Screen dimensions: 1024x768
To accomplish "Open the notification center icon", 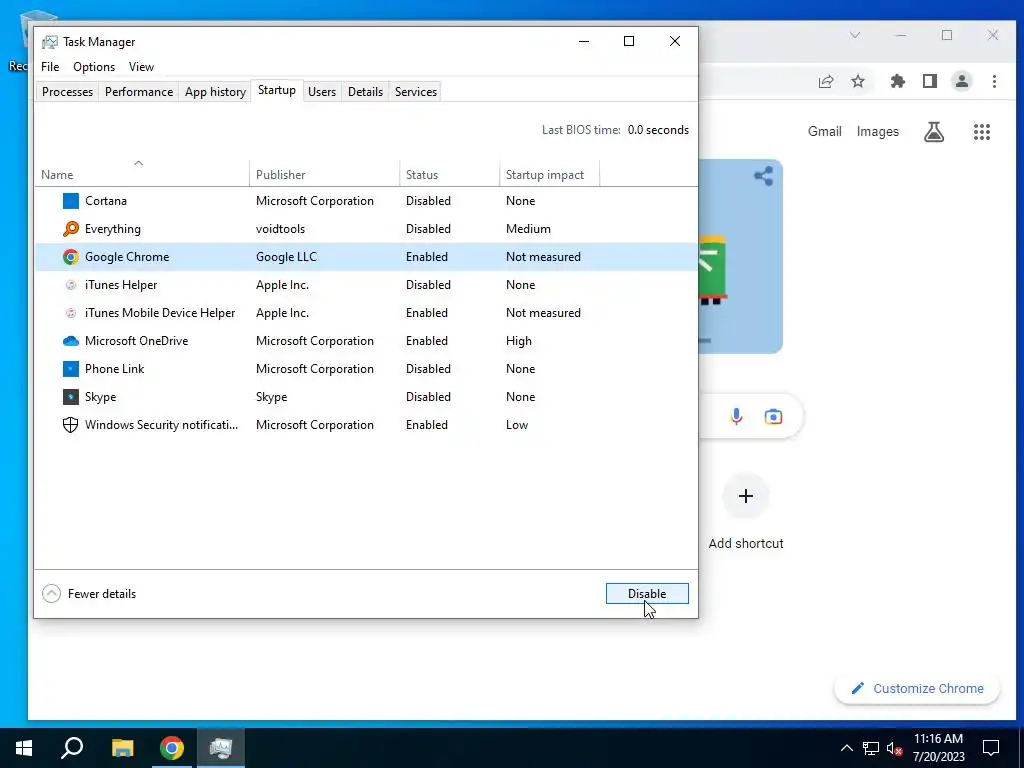I will click(x=991, y=748).
